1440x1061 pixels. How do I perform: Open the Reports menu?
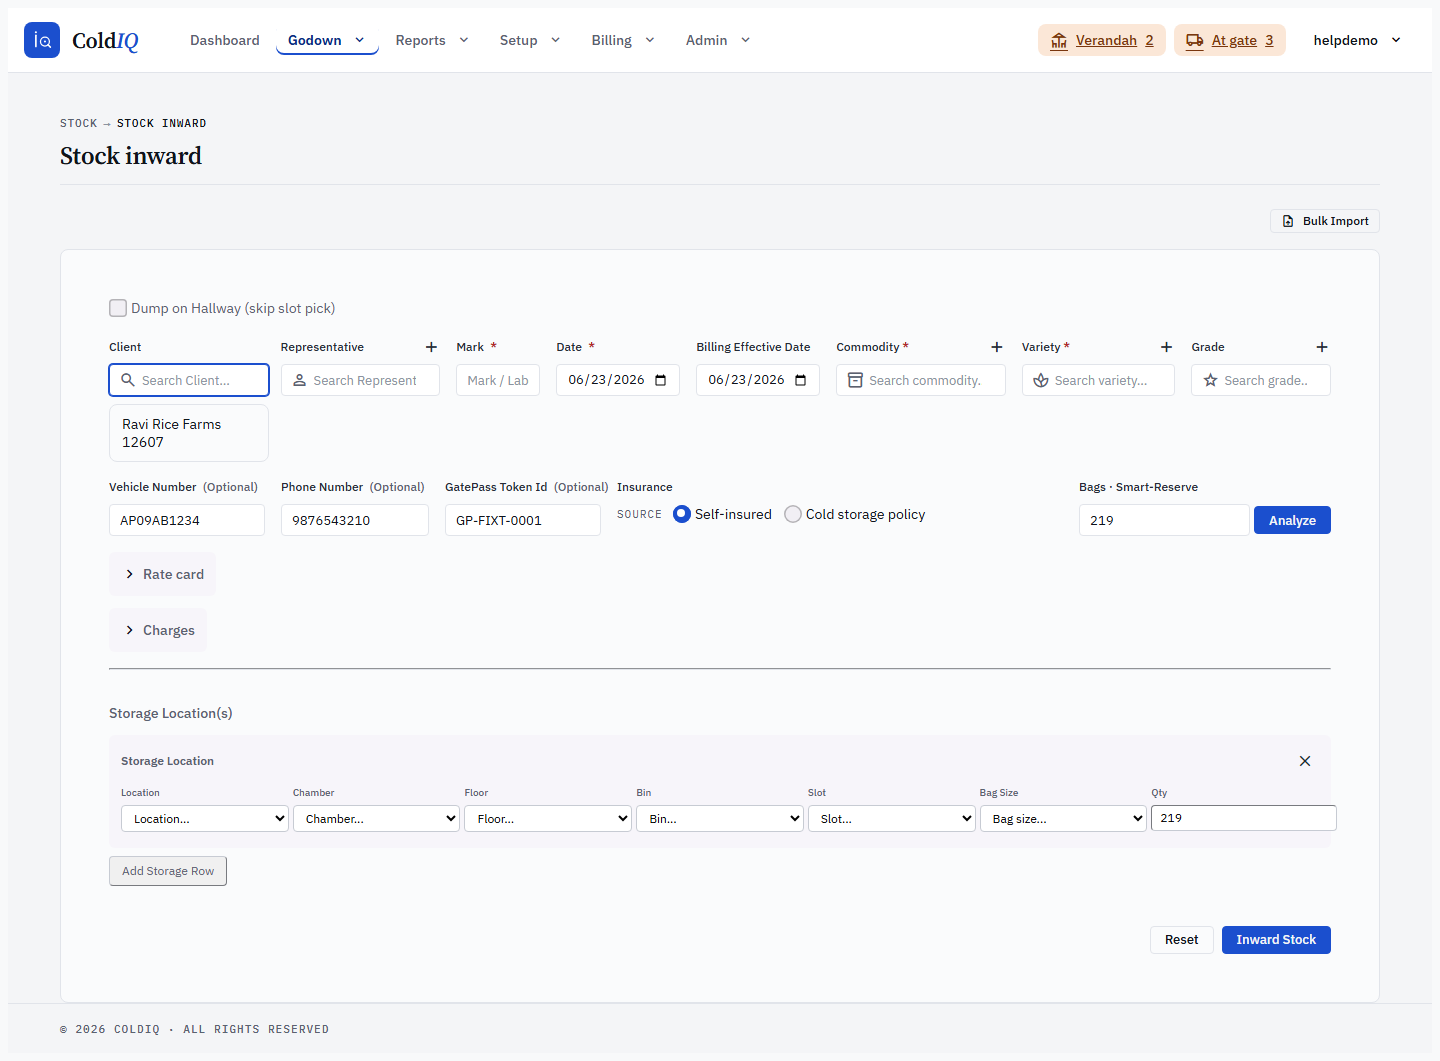point(432,40)
